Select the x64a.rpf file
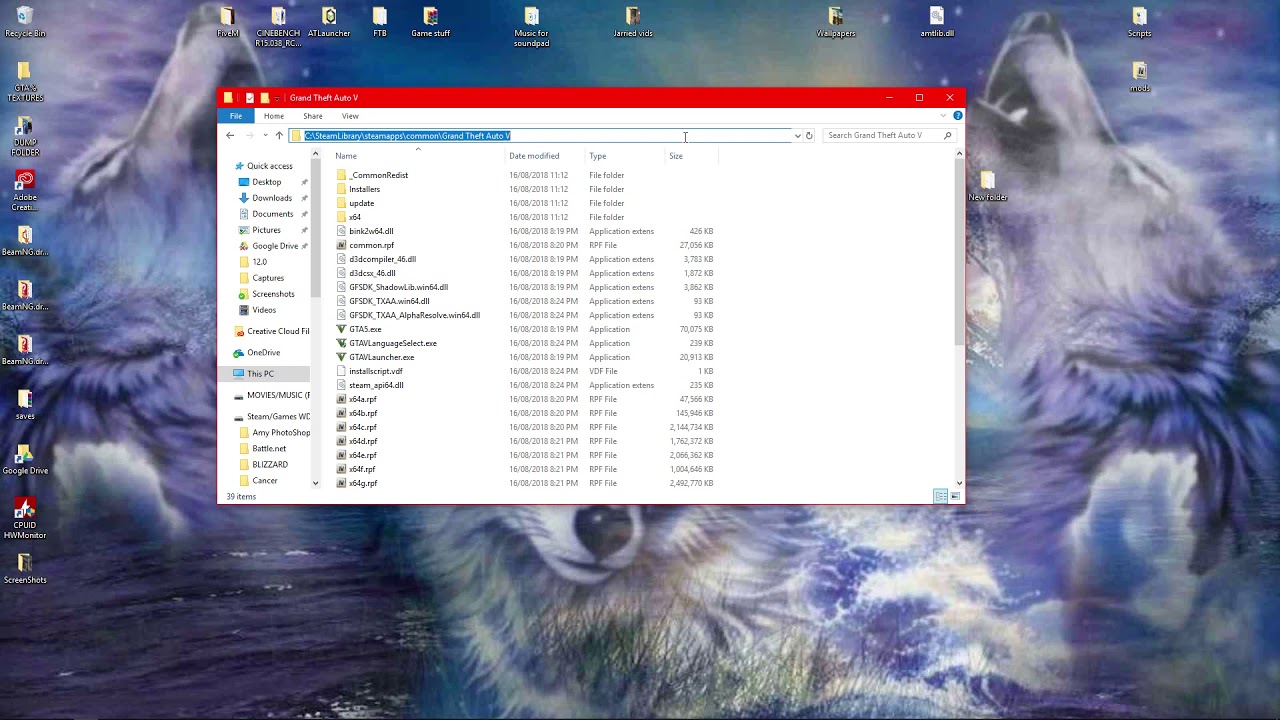 coord(362,399)
